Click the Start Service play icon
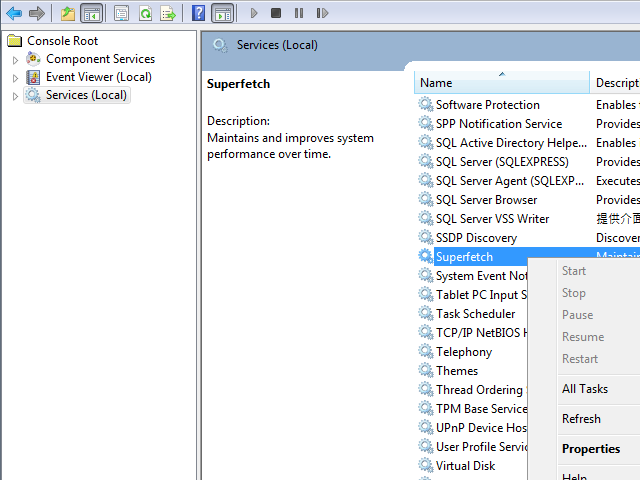Image resolution: width=640 pixels, height=480 pixels. coord(254,13)
